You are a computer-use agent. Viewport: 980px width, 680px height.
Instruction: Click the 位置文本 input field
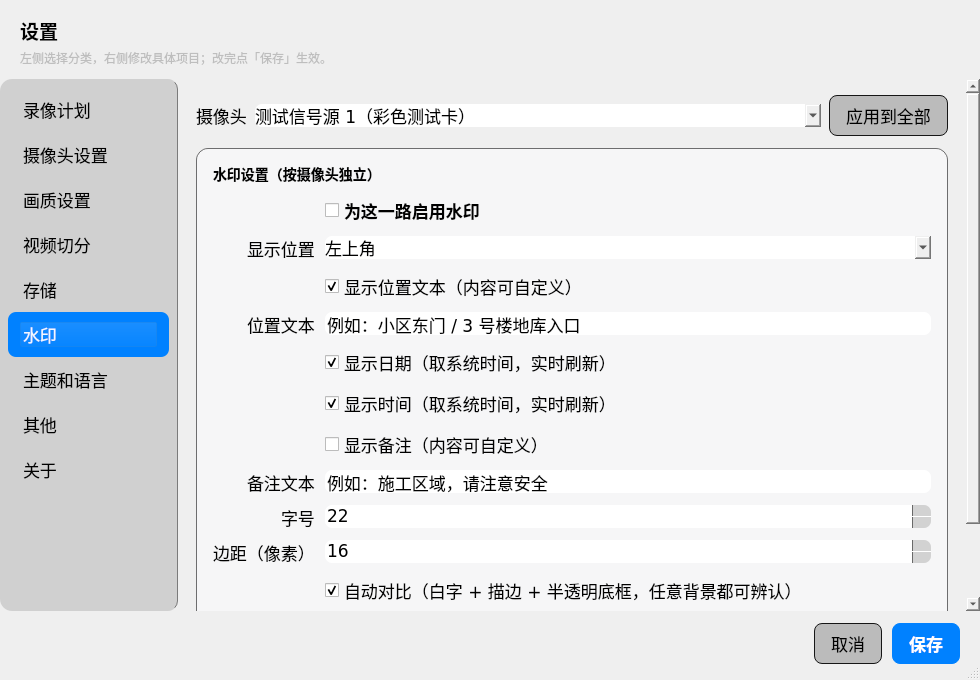(x=628, y=324)
